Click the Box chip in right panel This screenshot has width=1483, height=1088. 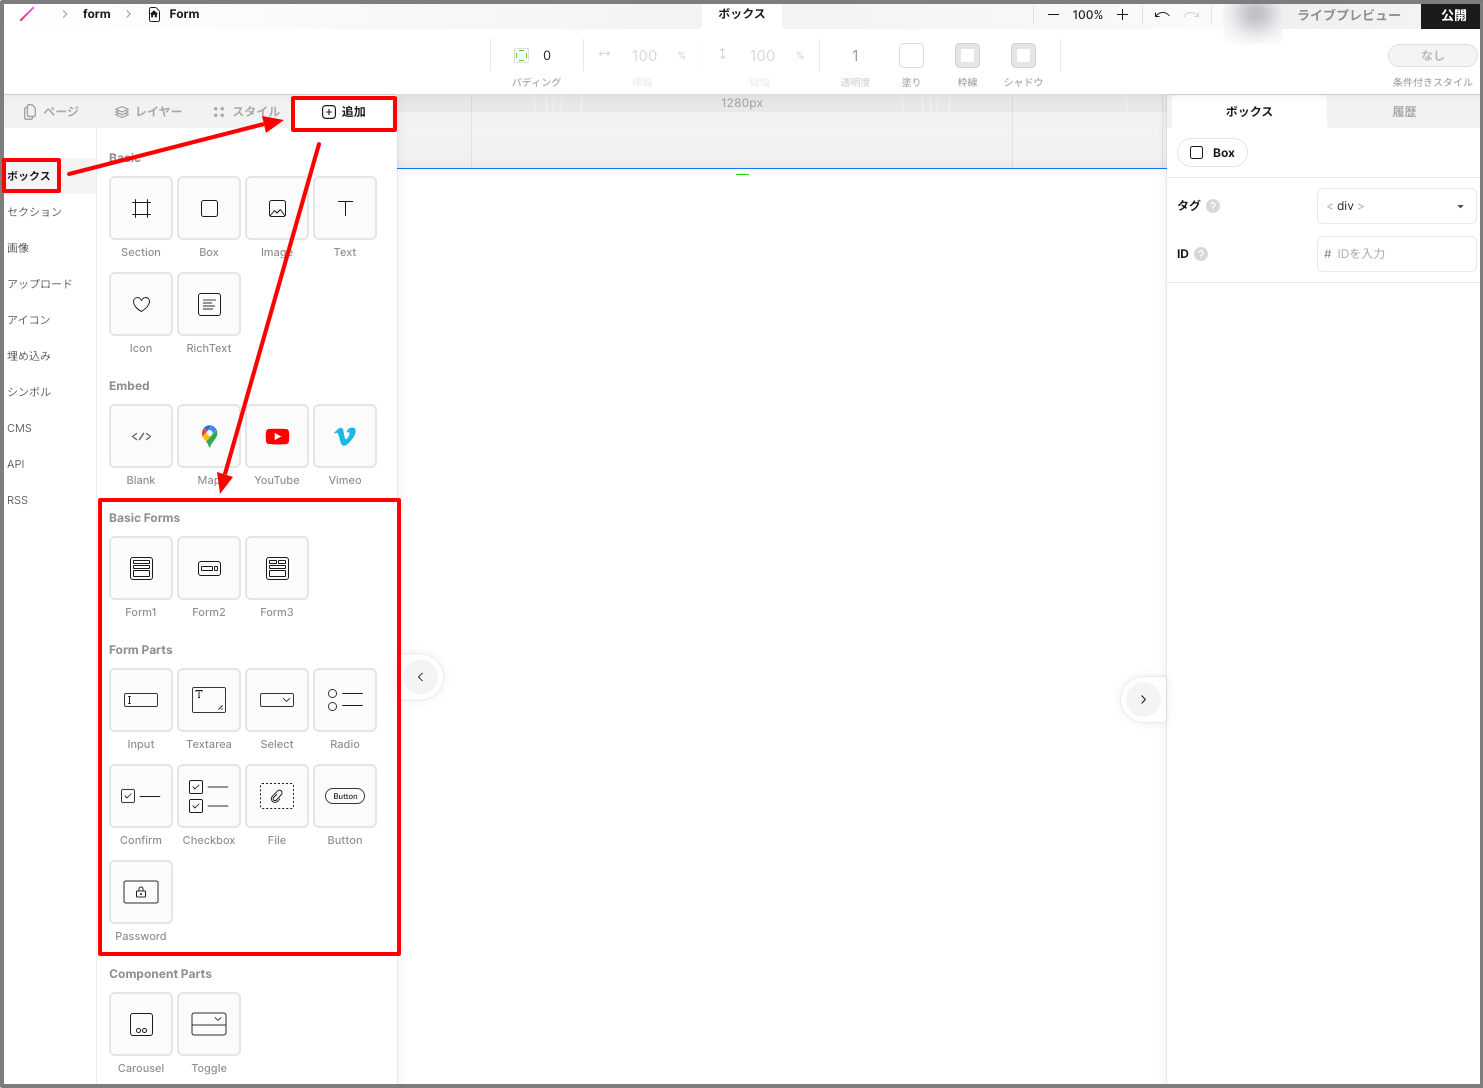(1212, 153)
